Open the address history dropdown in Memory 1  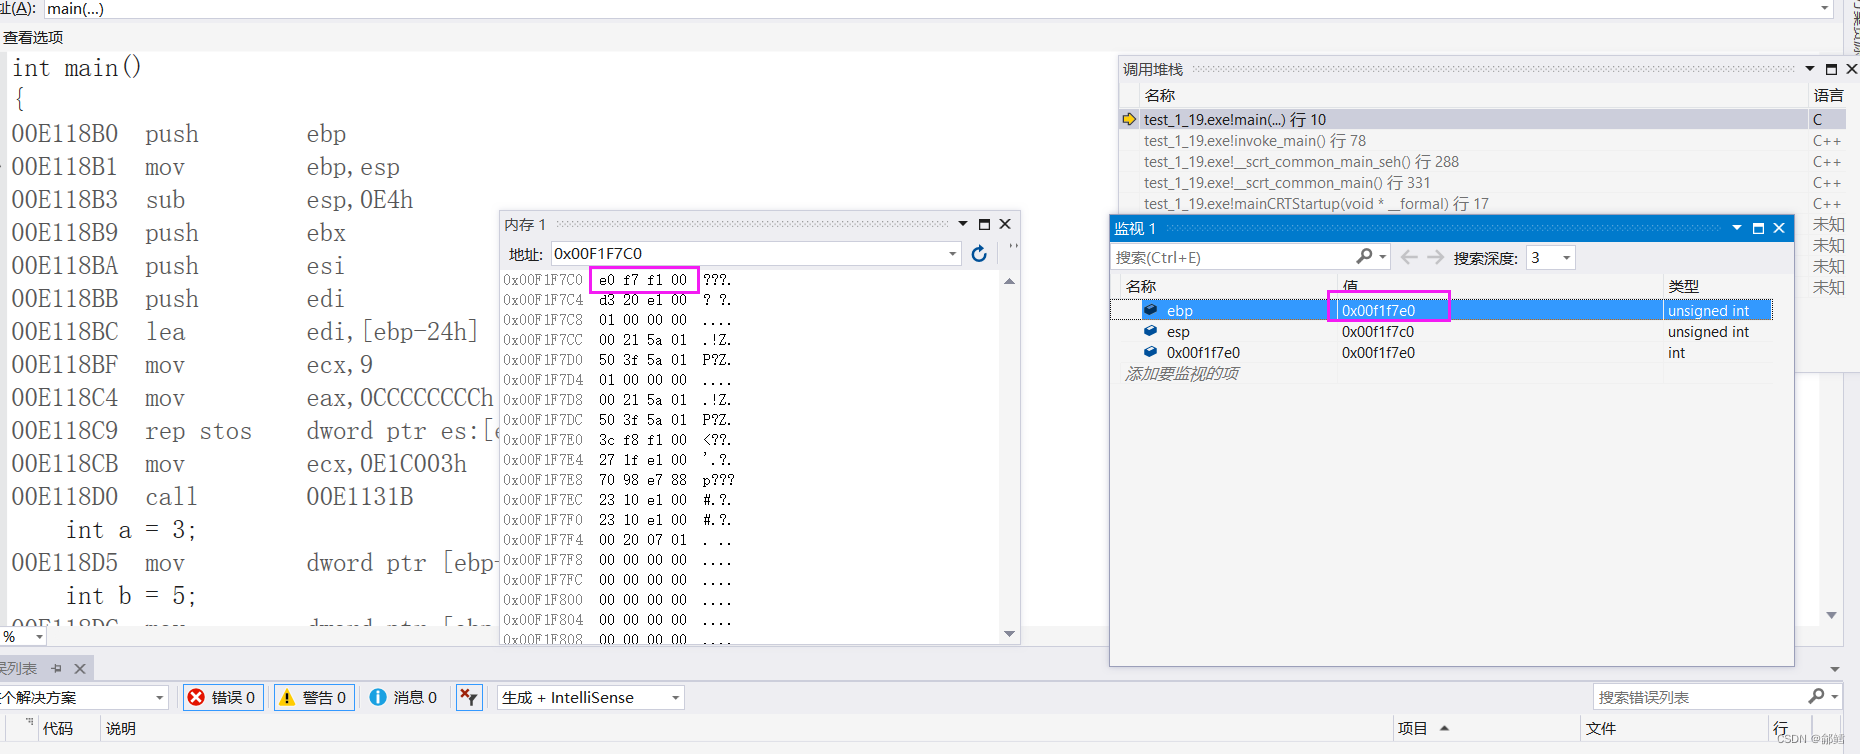[x=953, y=254]
